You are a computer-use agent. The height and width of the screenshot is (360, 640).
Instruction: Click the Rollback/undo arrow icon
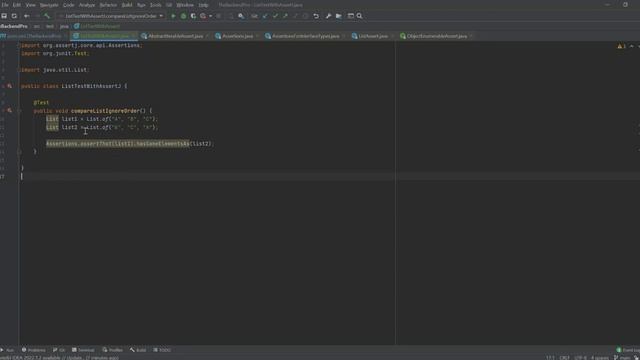316,16
